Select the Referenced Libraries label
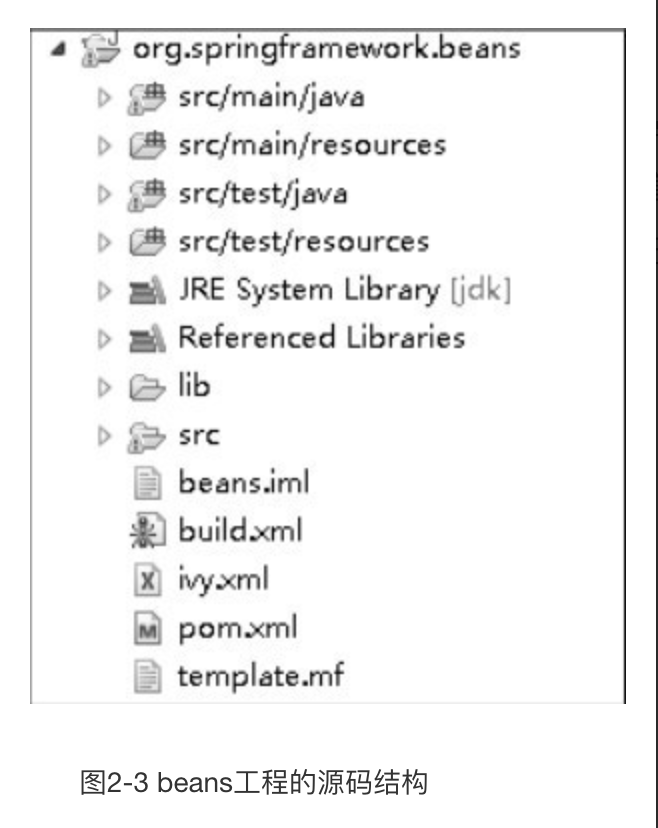This screenshot has width=658, height=828. (x=322, y=337)
